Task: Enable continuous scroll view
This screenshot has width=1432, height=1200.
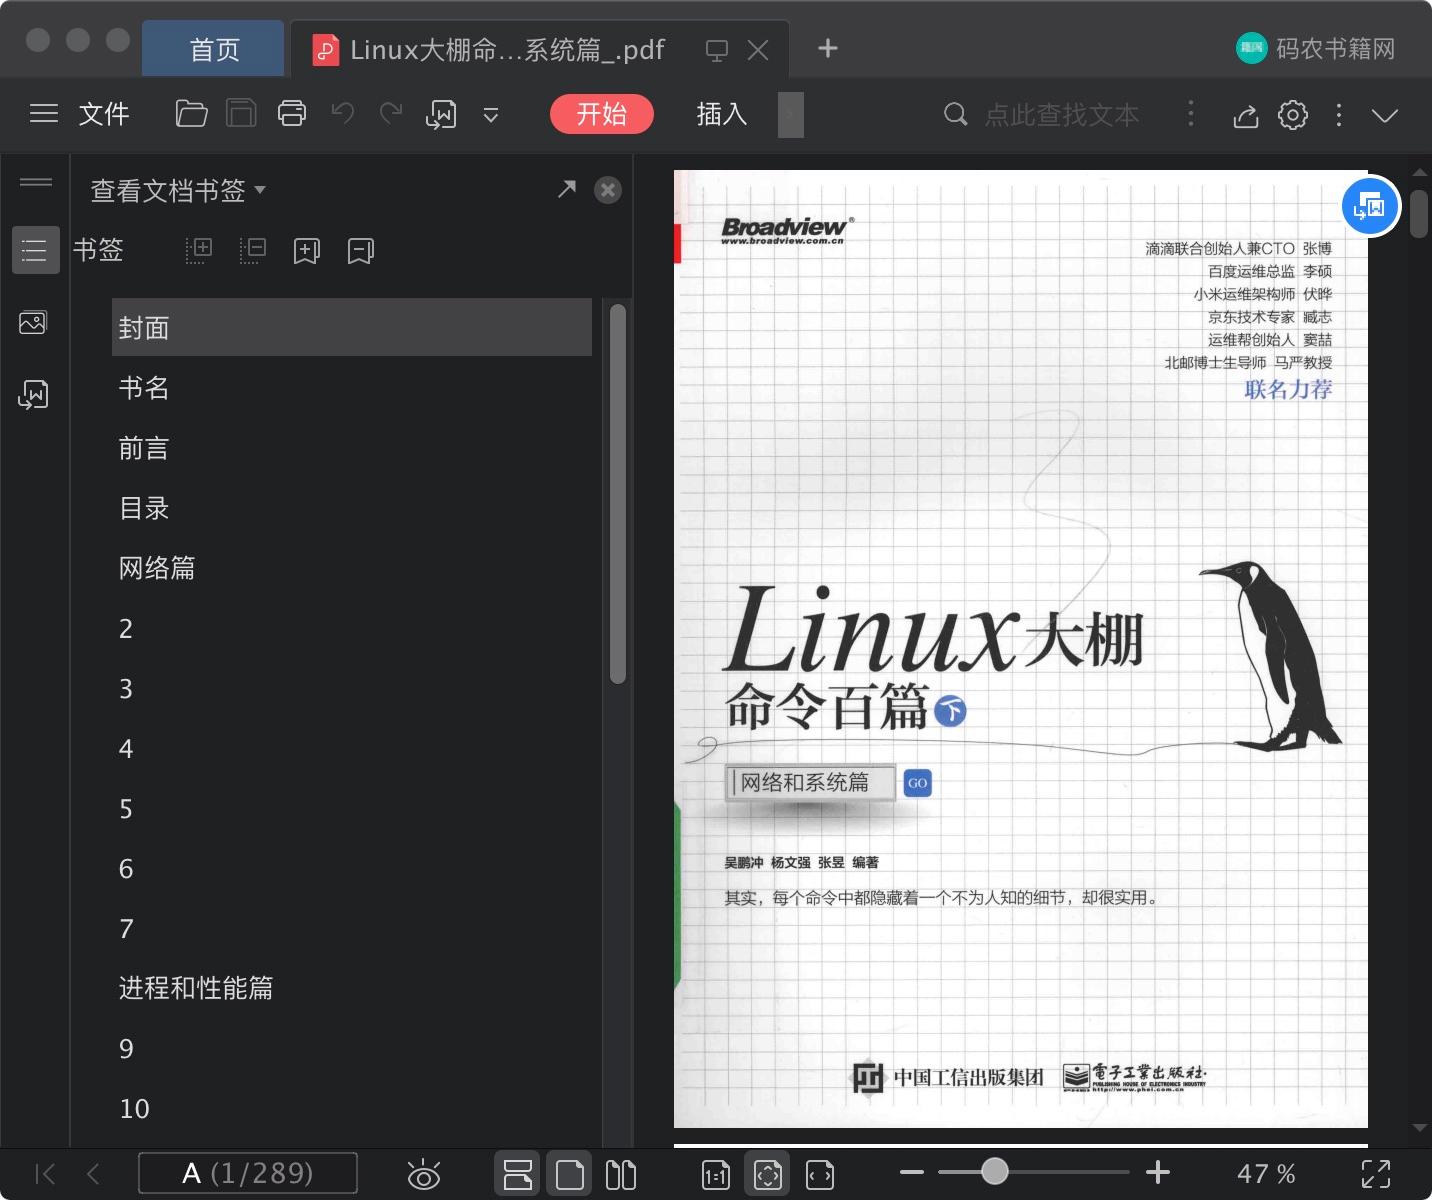Action: pos(518,1174)
